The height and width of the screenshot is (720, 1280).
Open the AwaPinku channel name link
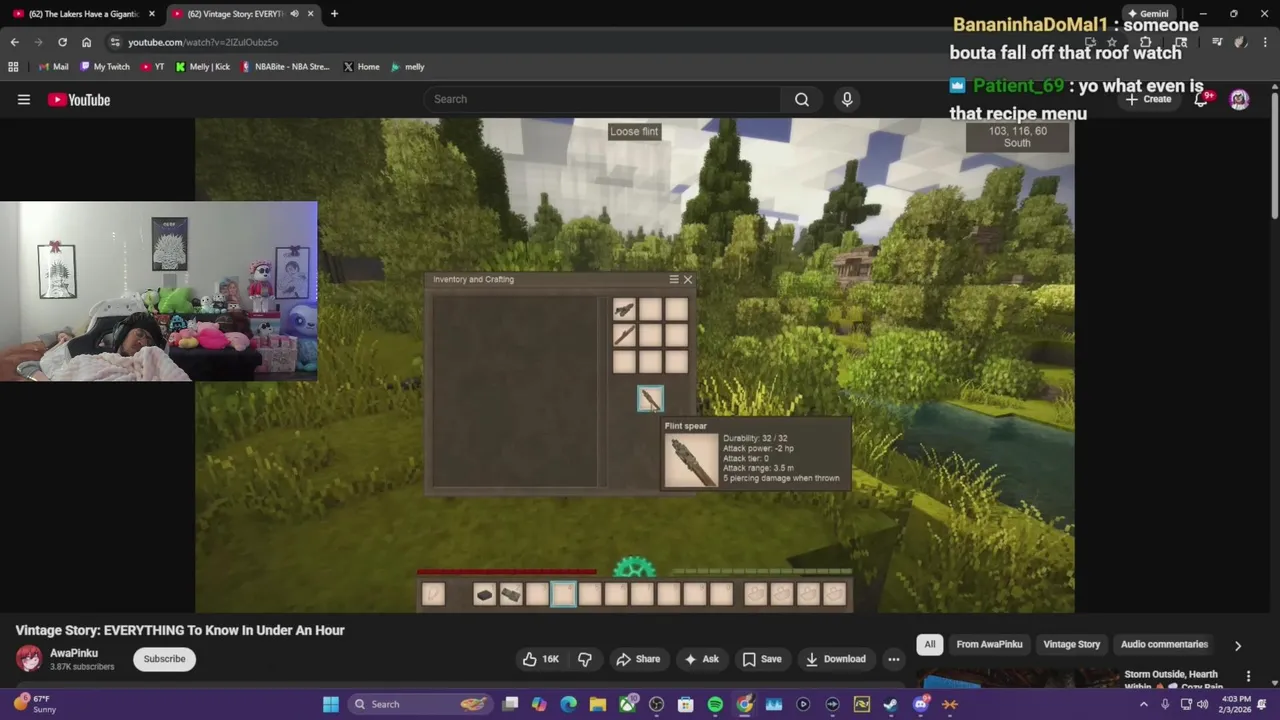[74, 653]
